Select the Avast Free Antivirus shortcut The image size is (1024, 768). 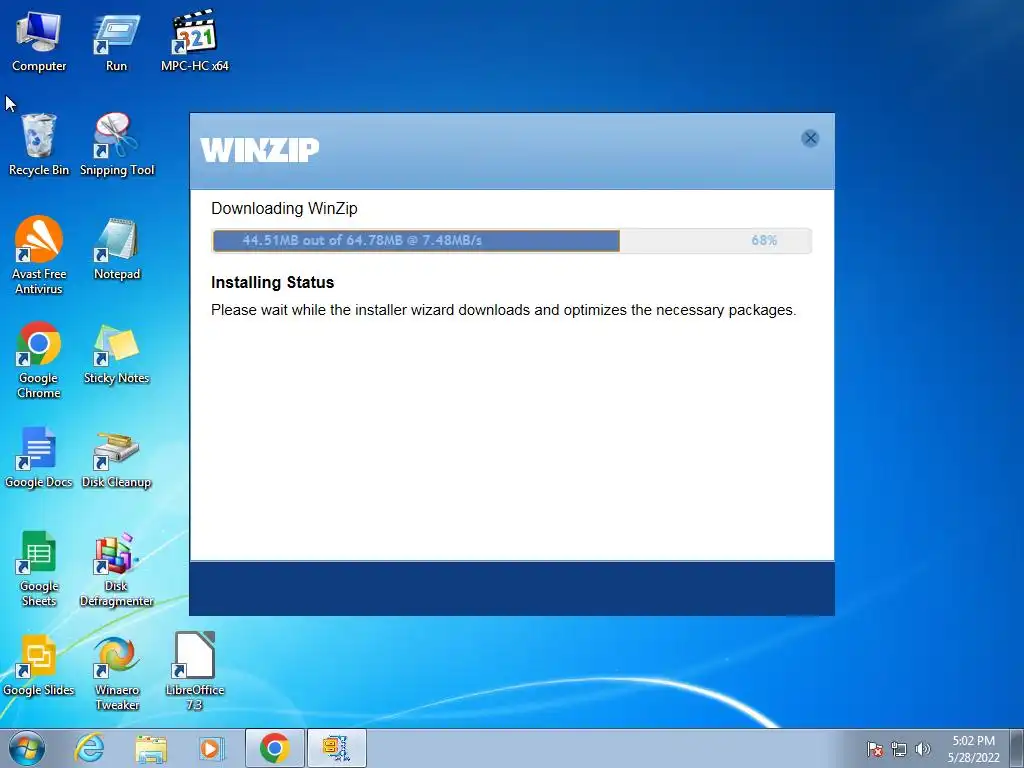point(39,256)
